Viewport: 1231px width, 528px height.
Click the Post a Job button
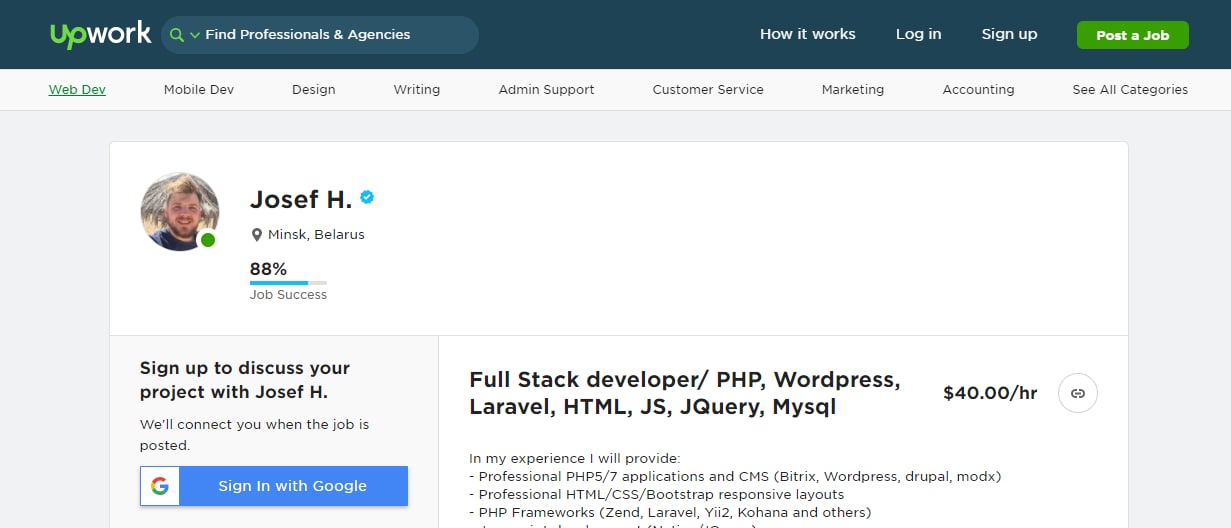click(x=1132, y=35)
